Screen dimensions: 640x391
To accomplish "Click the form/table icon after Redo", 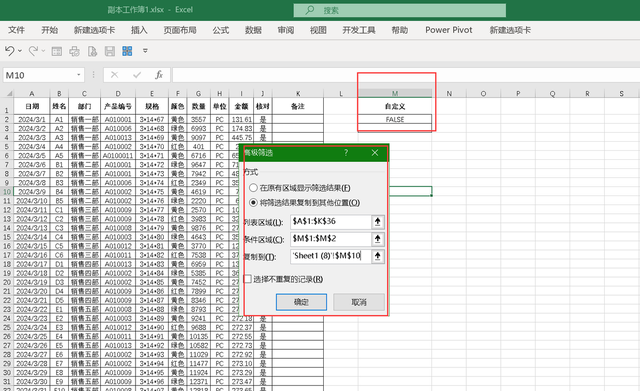I will [57, 51].
